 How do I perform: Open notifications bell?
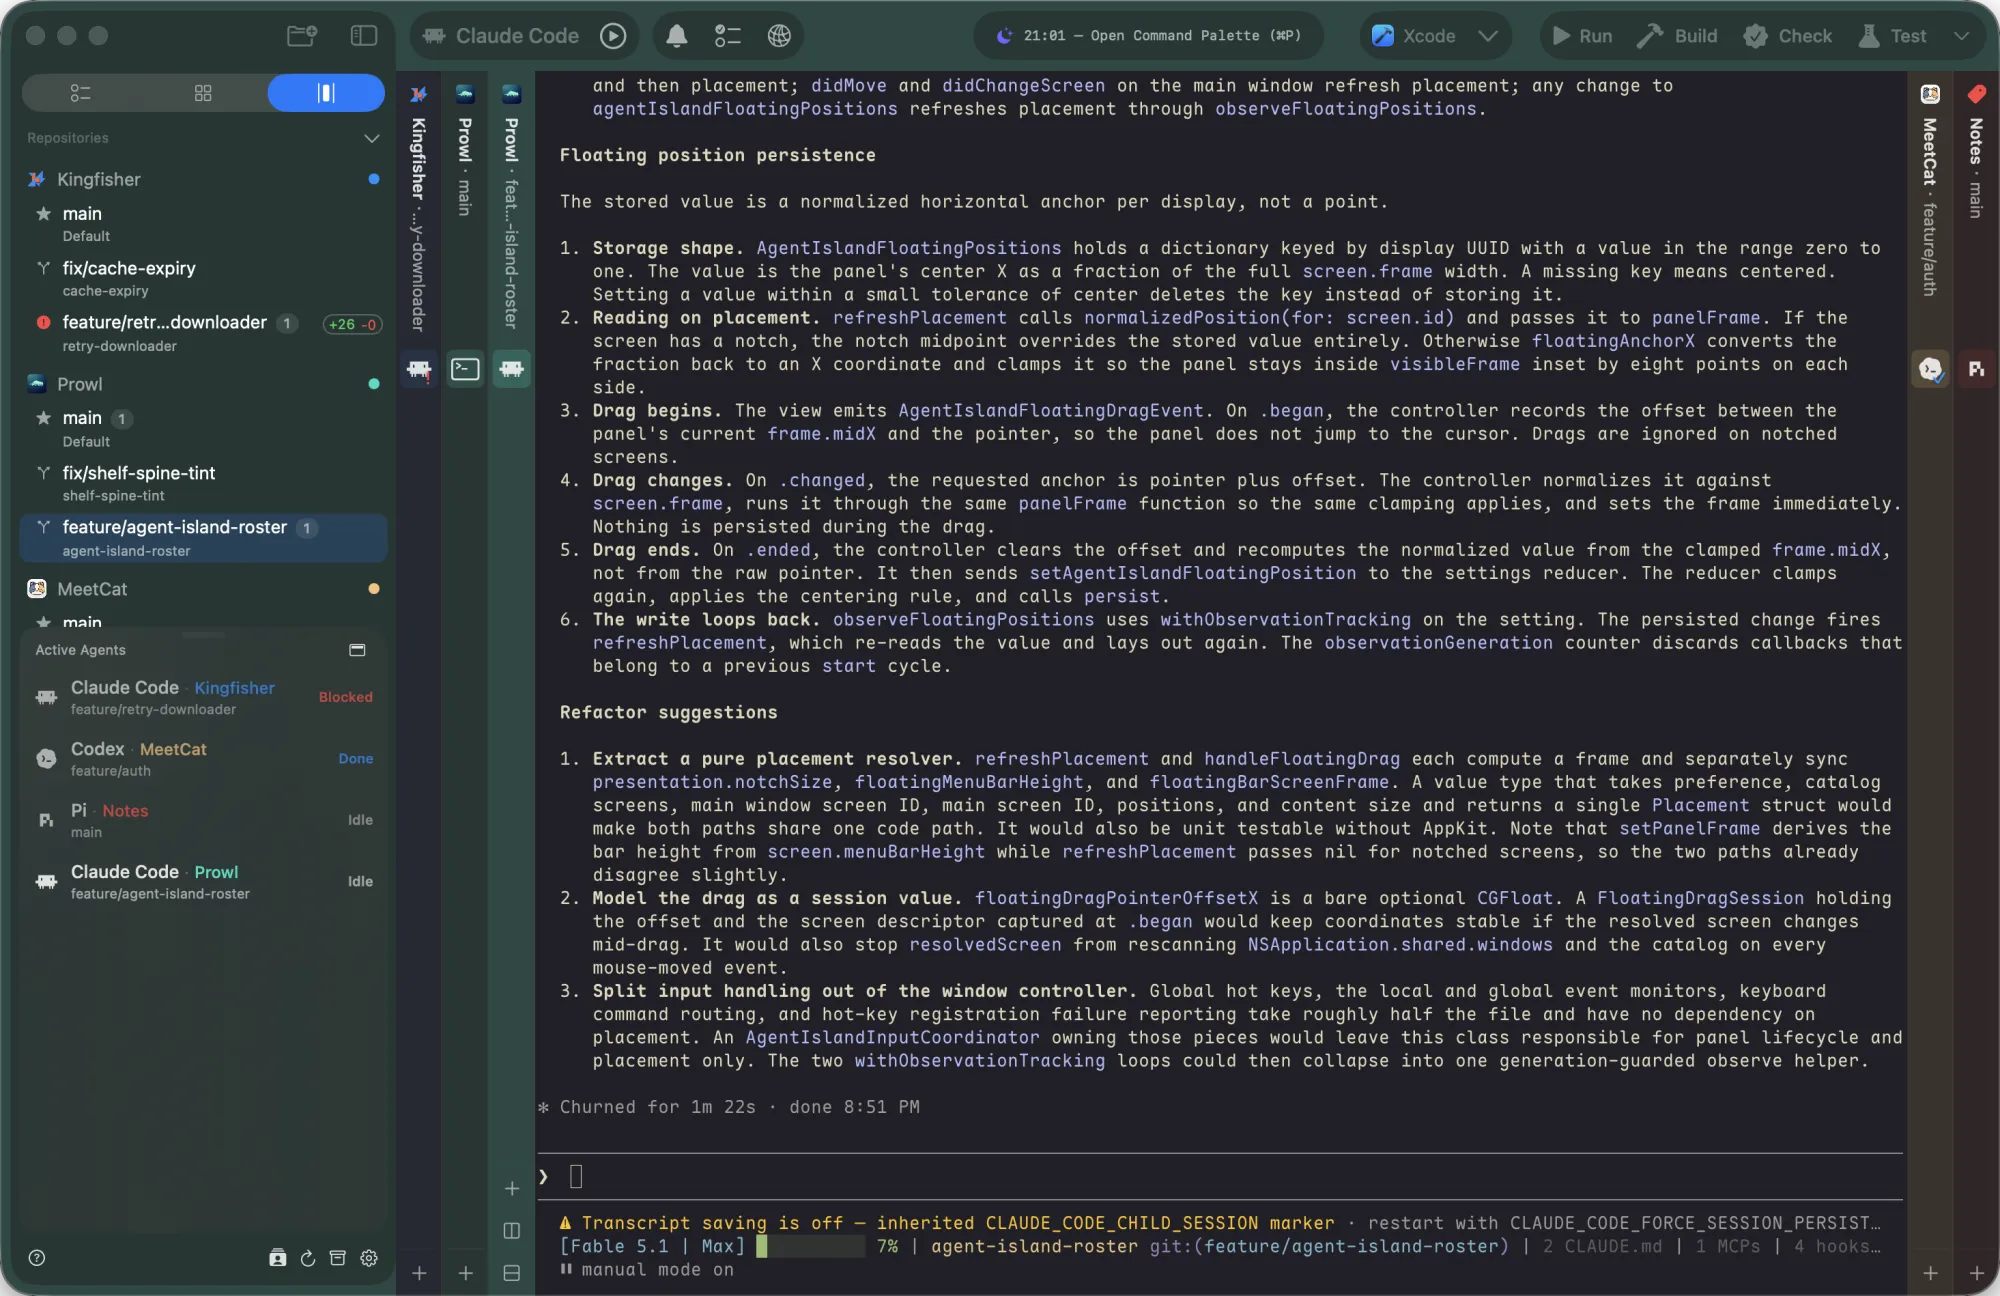pyautogui.click(x=677, y=36)
